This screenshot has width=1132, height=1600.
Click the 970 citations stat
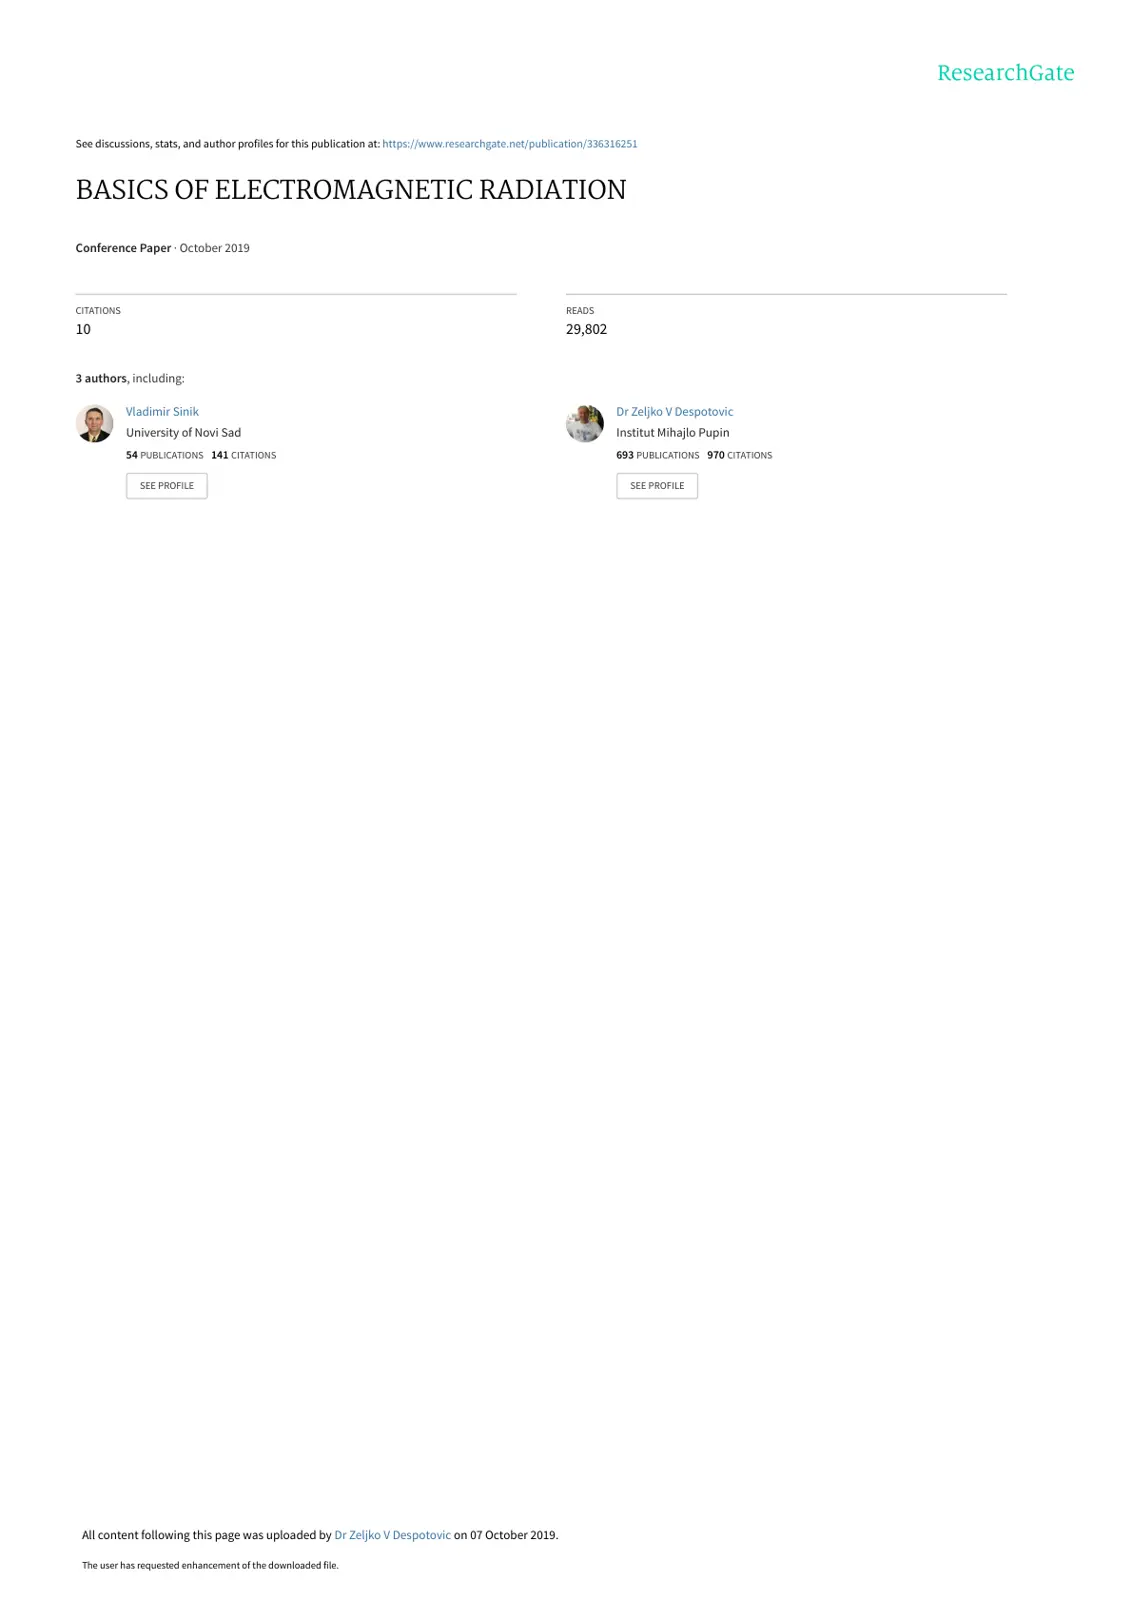click(739, 455)
